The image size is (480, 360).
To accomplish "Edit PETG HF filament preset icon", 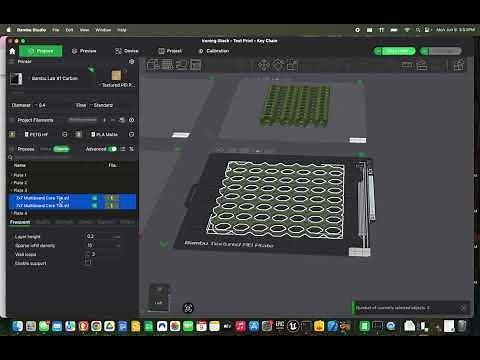I will click(x=65, y=134).
